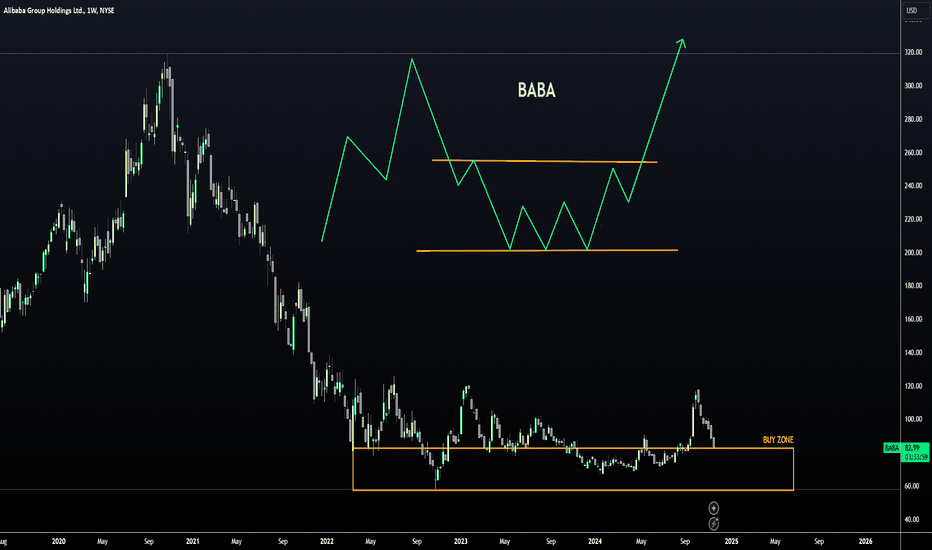
Task: Click the 2021 label on time axis
Action: click(193, 541)
